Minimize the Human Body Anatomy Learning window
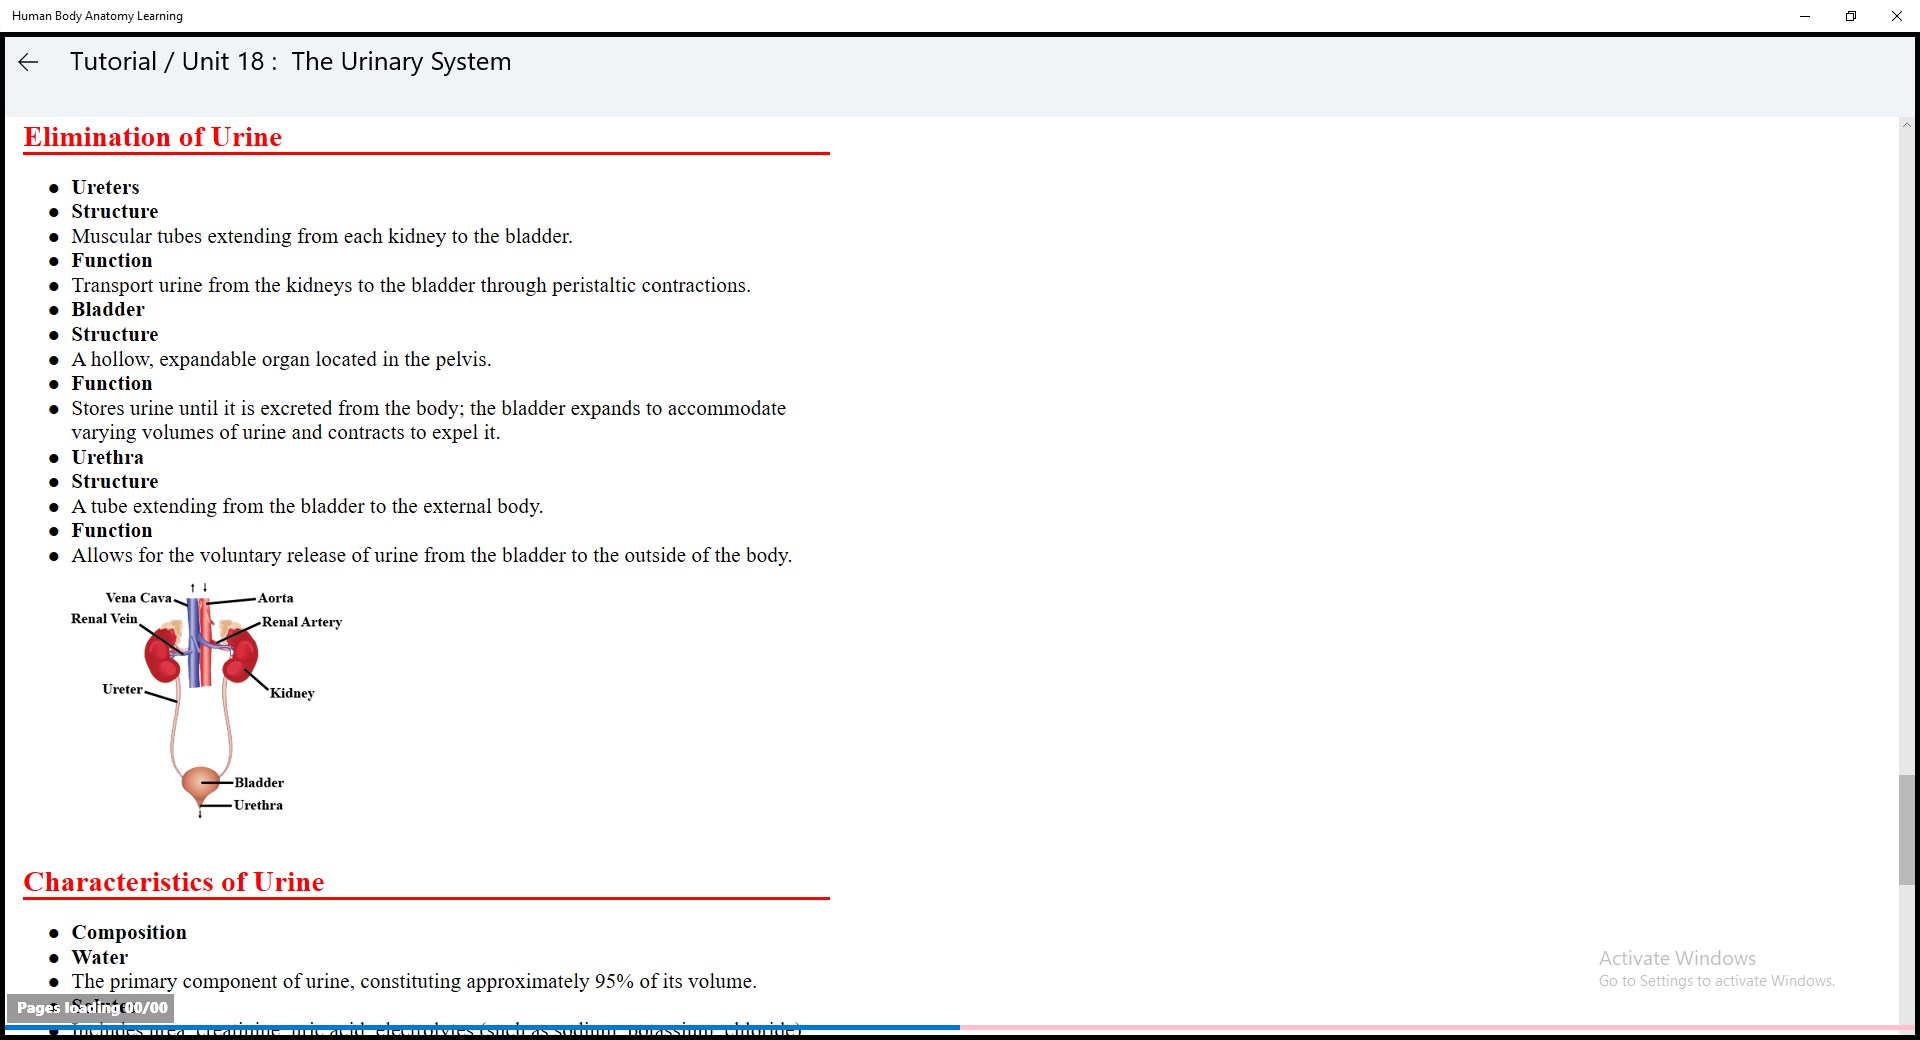This screenshot has height=1040, width=1920. [1805, 16]
